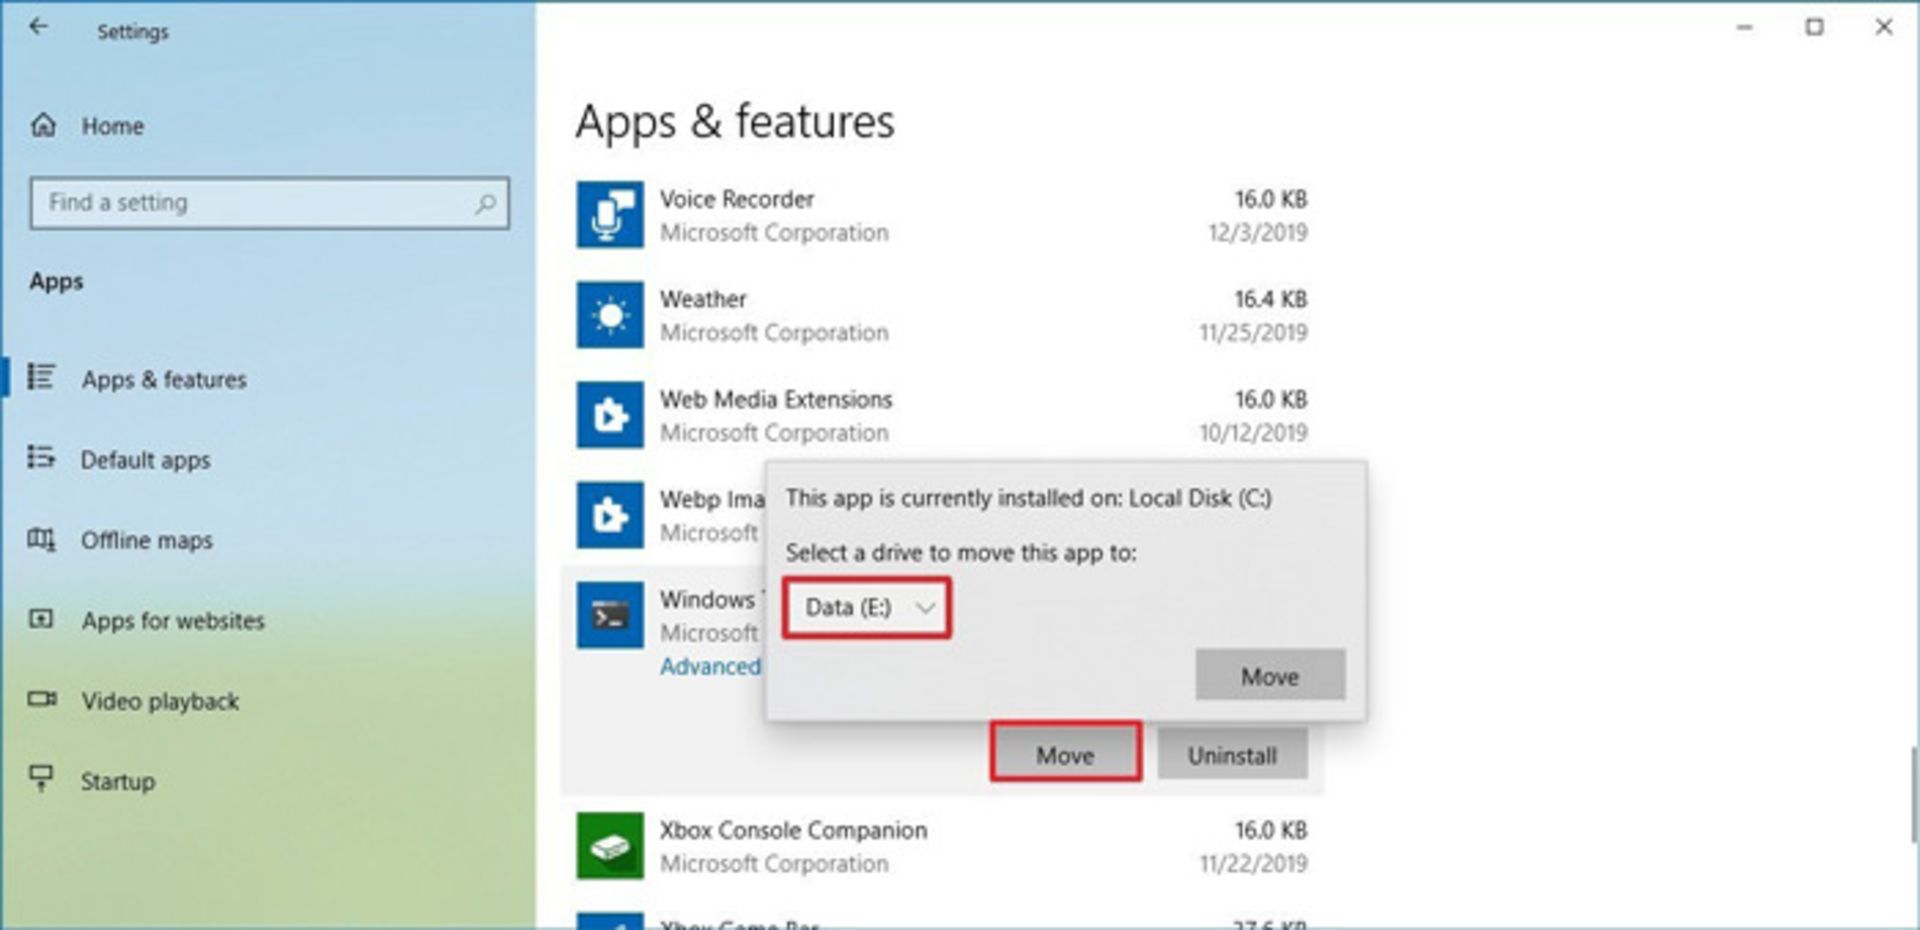
Task: Select the Apps & features sidebar icon
Action: tap(41, 377)
